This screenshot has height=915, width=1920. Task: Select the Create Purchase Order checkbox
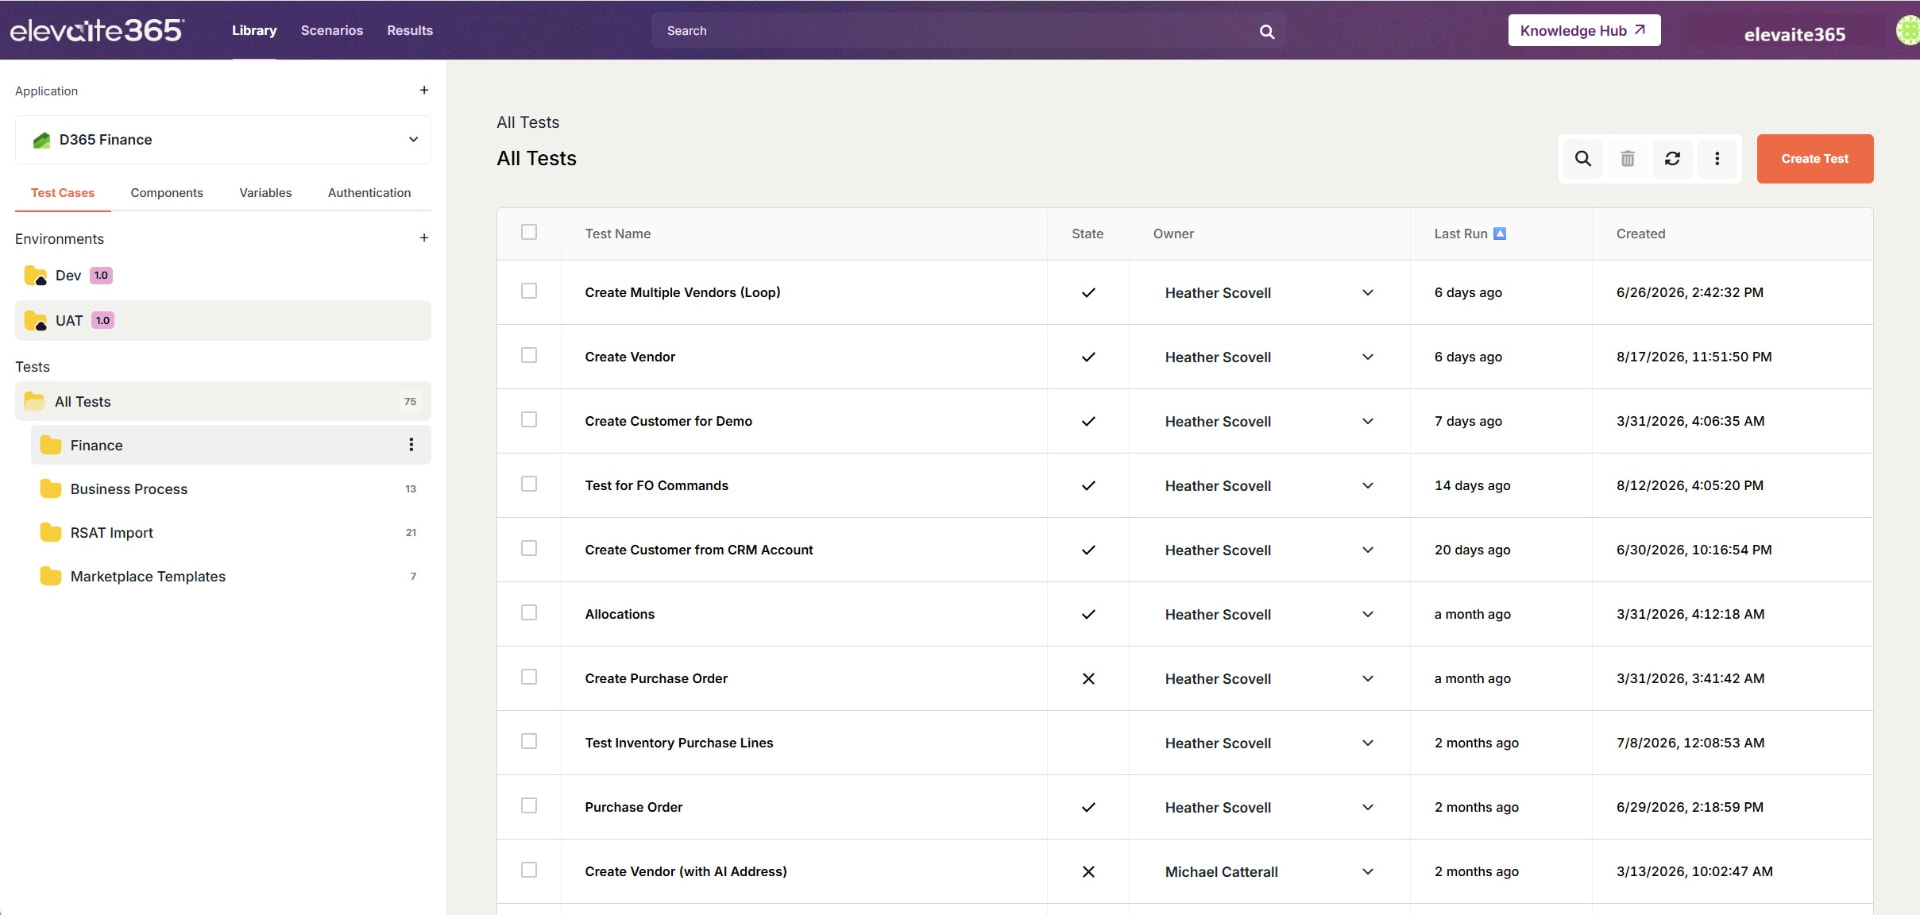(x=529, y=677)
